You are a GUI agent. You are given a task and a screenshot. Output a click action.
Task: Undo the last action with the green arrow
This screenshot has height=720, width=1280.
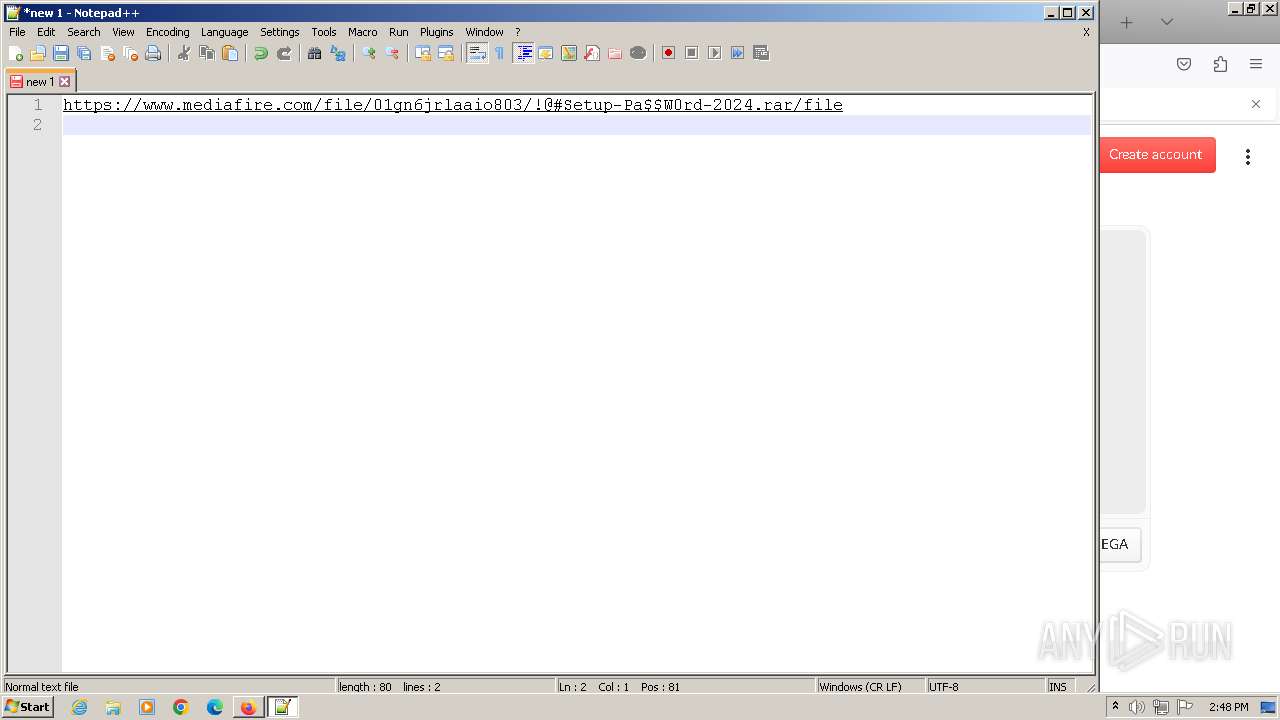pyautogui.click(x=261, y=53)
